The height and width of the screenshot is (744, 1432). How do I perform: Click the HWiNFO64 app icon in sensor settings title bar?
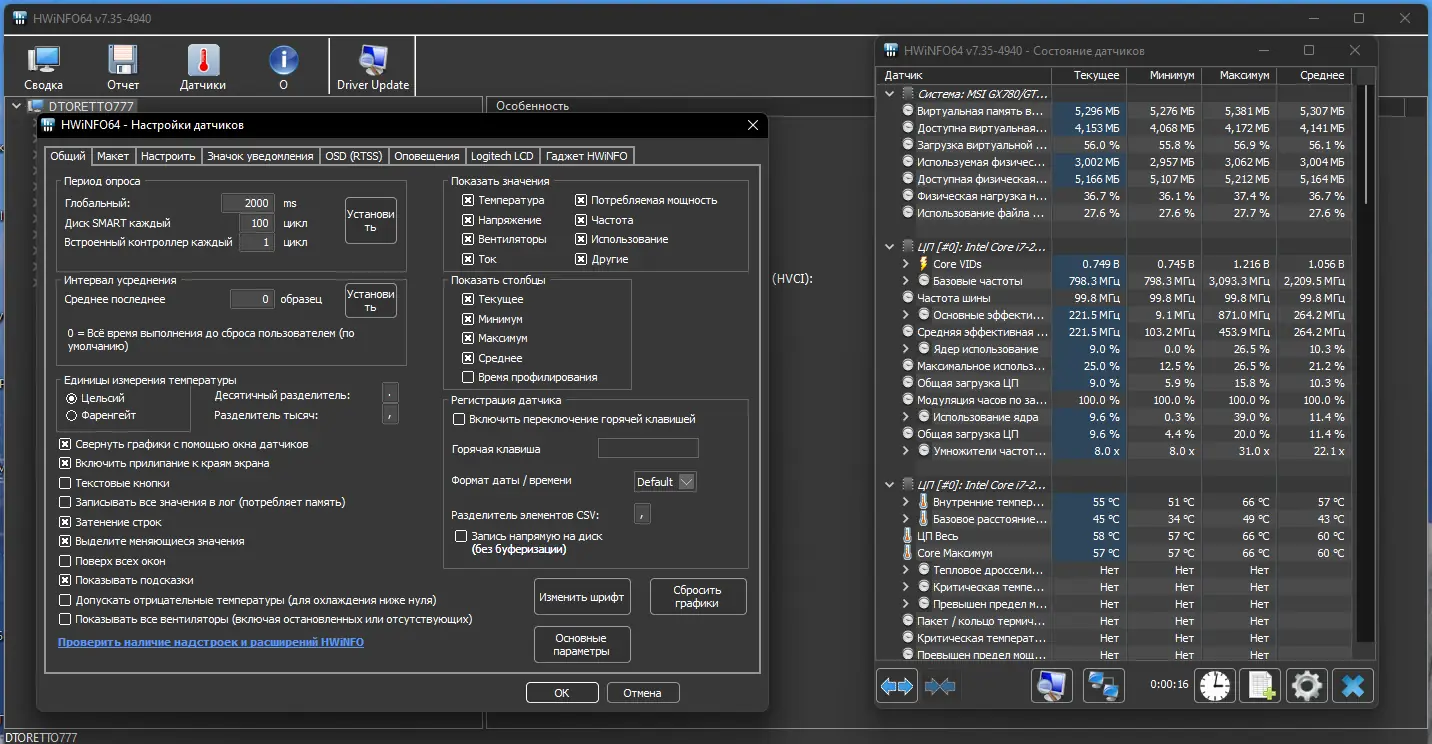(48, 125)
